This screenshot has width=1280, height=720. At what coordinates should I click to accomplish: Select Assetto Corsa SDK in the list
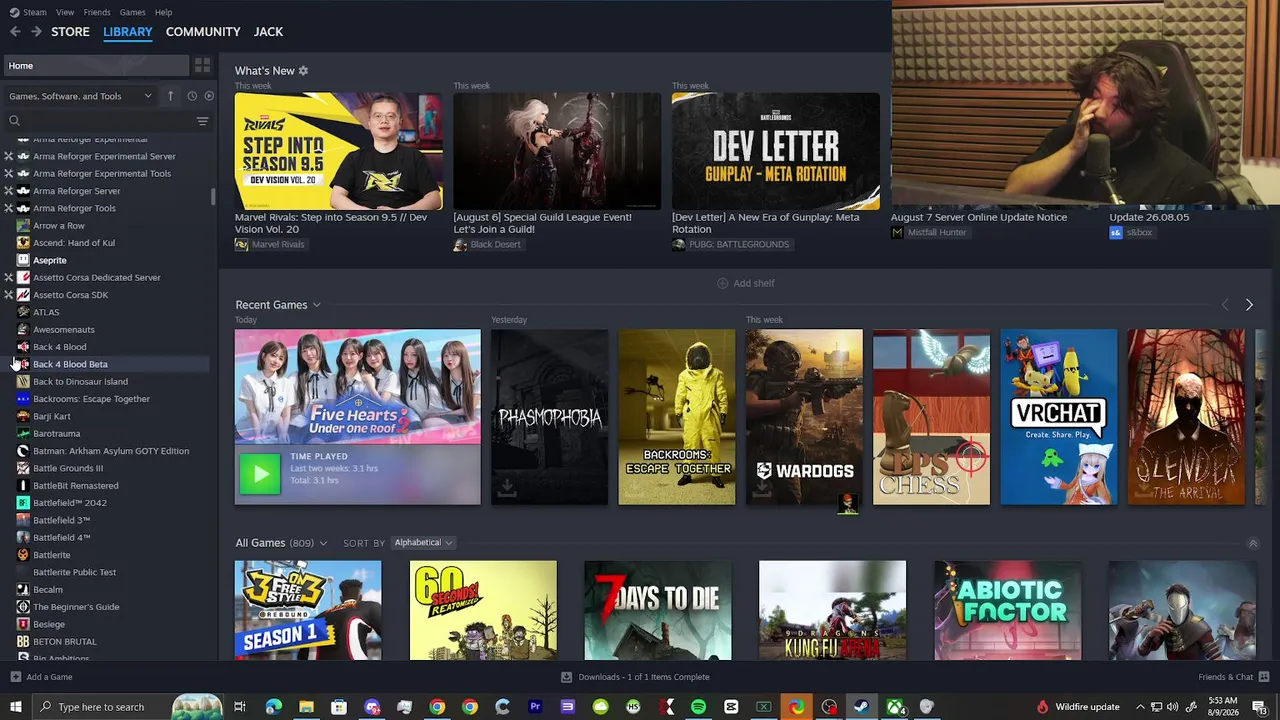(71, 295)
